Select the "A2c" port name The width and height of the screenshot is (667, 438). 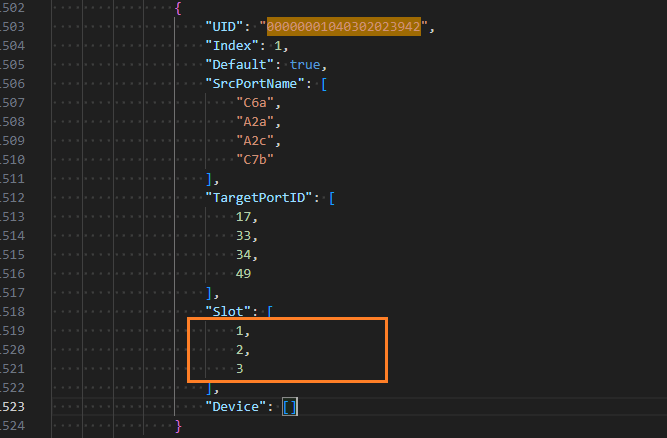(x=255, y=141)
